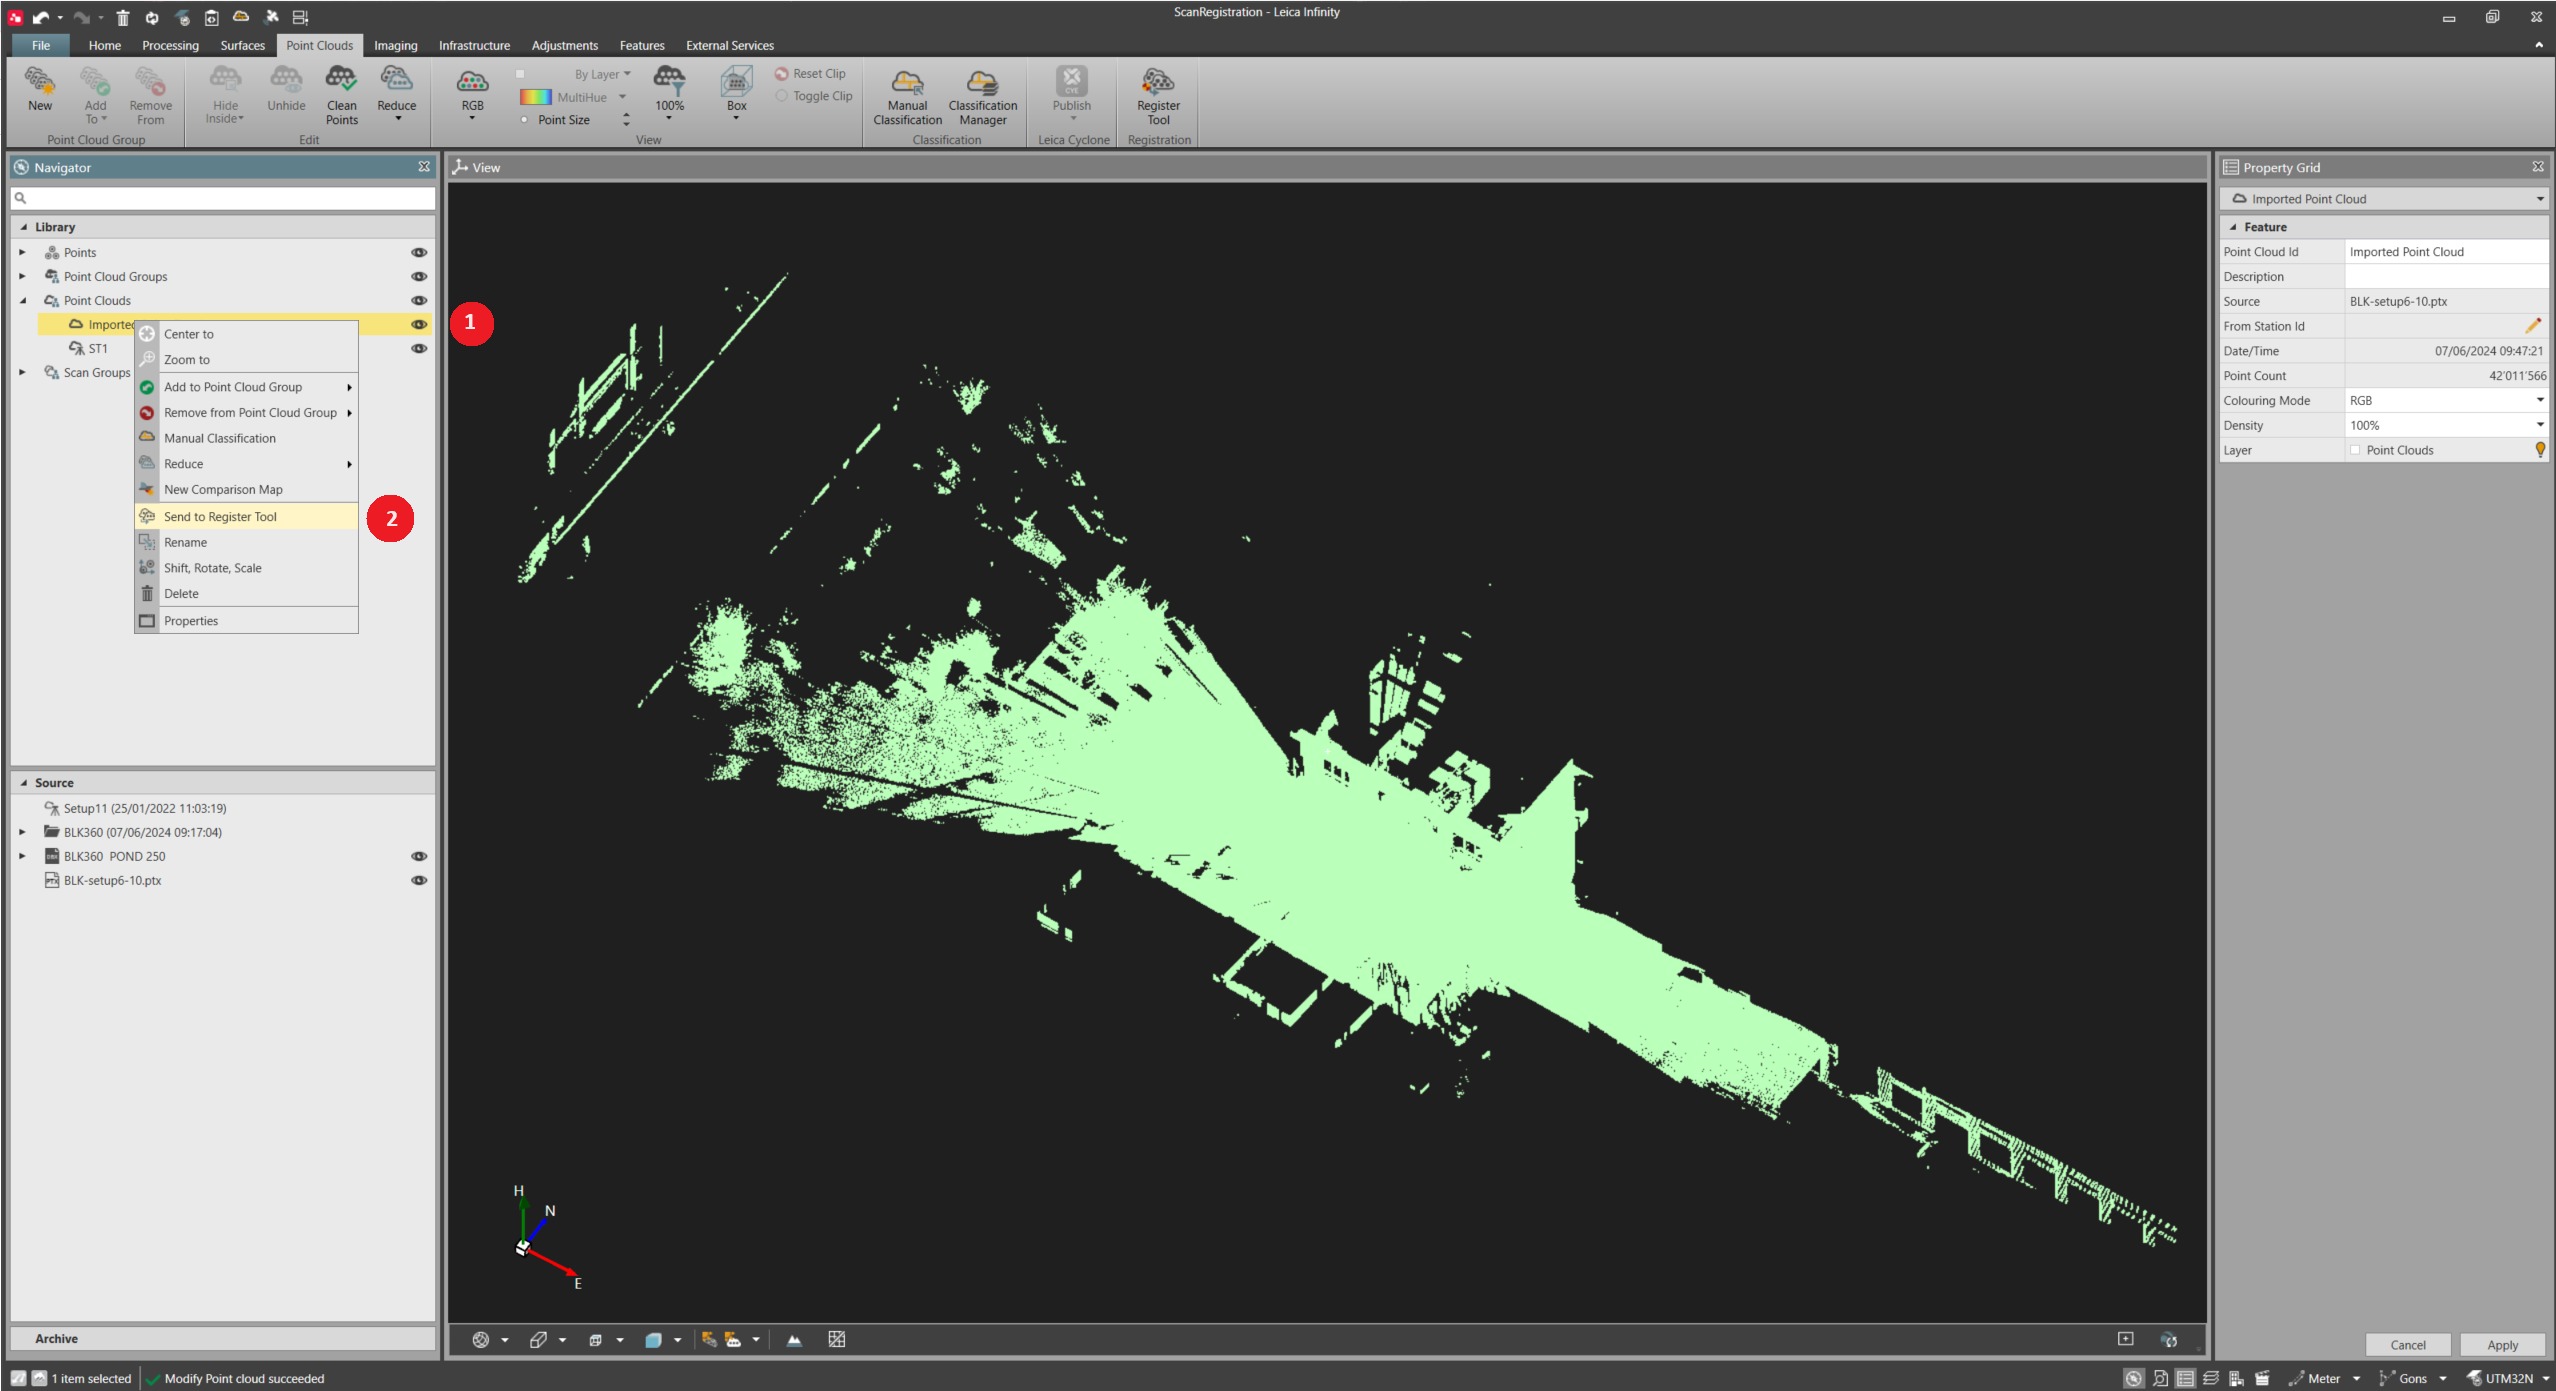Open the Register Tool

[x=1158, y=96]
